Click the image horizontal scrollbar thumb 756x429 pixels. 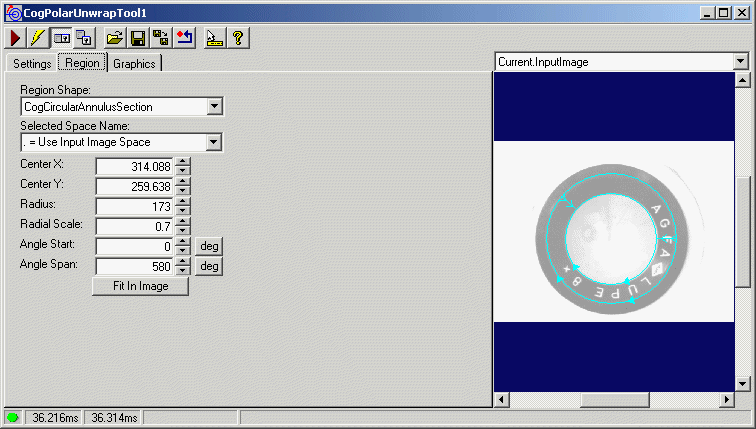click(x=615, y=400)
